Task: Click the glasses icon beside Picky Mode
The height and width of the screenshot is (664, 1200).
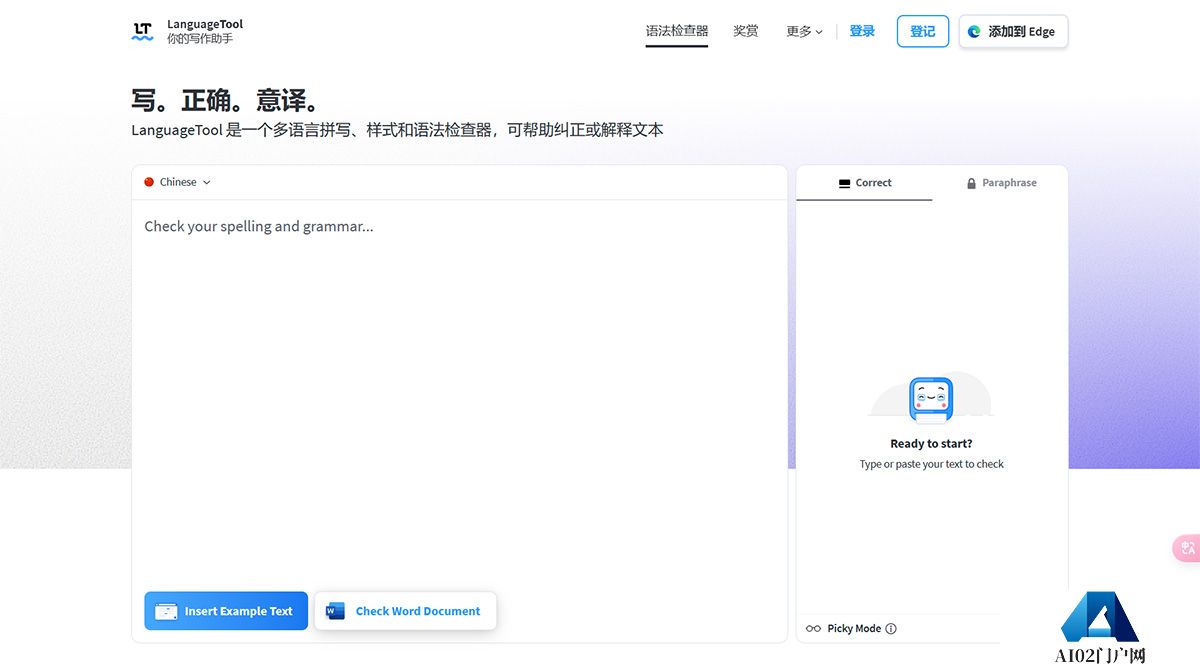Action: click(x=813, y=629)
